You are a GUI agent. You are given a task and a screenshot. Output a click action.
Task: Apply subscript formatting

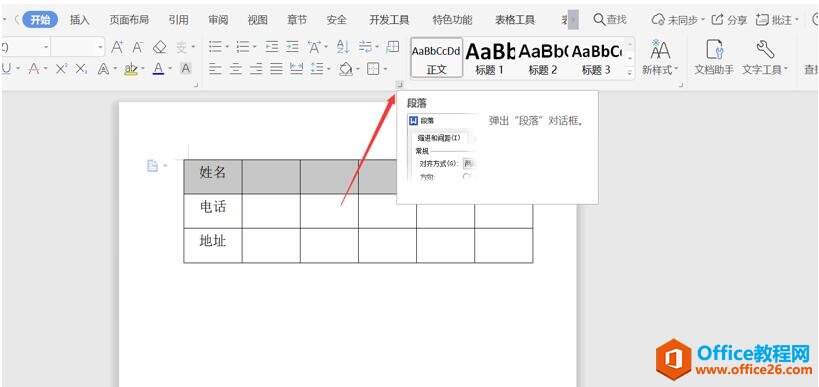click(81, 68)
